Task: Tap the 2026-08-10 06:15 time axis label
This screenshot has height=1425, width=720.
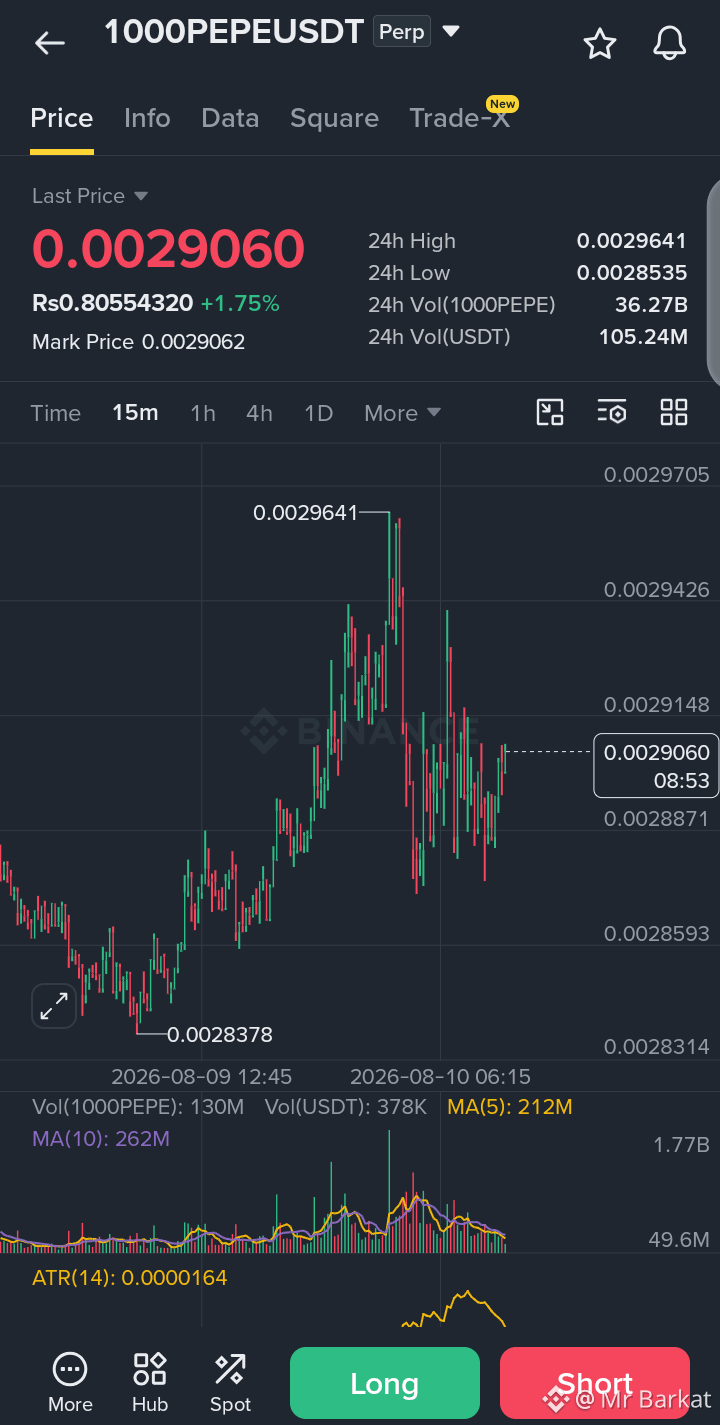Action: point(440,1077)
